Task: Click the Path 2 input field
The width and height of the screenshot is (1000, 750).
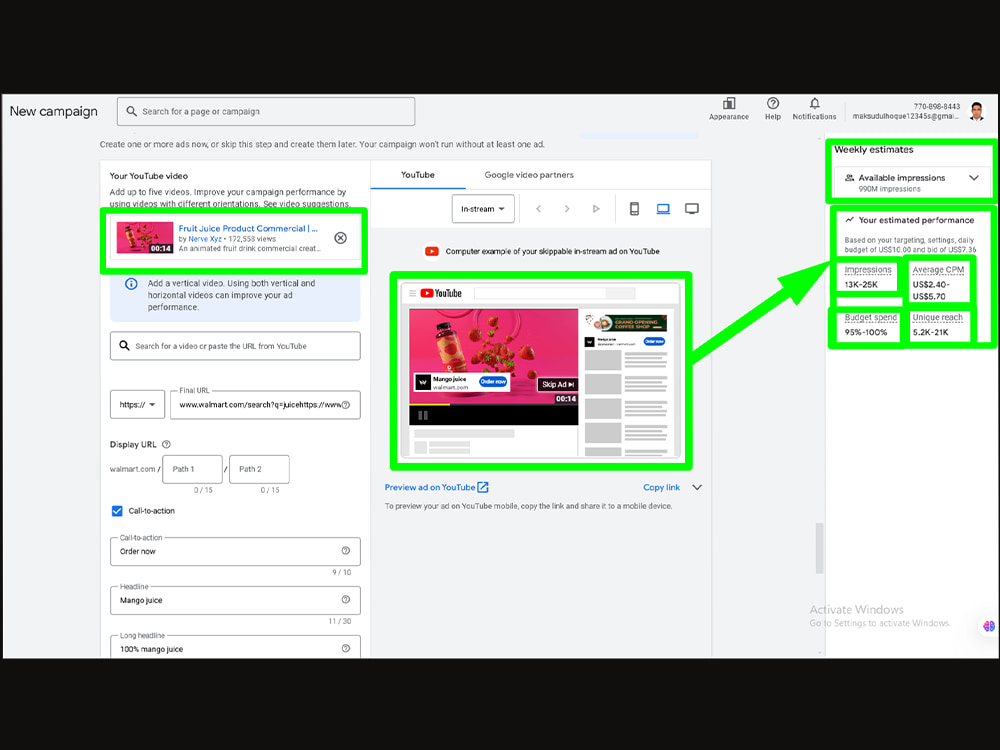Action: (x=259, y=469)
